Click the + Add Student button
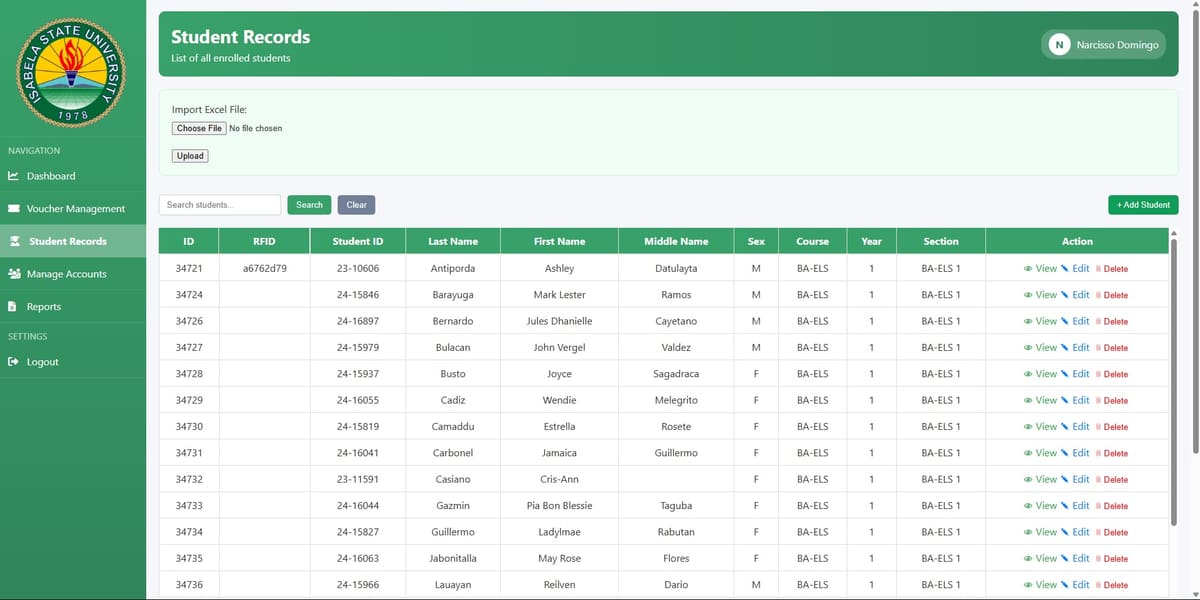 1143,205
